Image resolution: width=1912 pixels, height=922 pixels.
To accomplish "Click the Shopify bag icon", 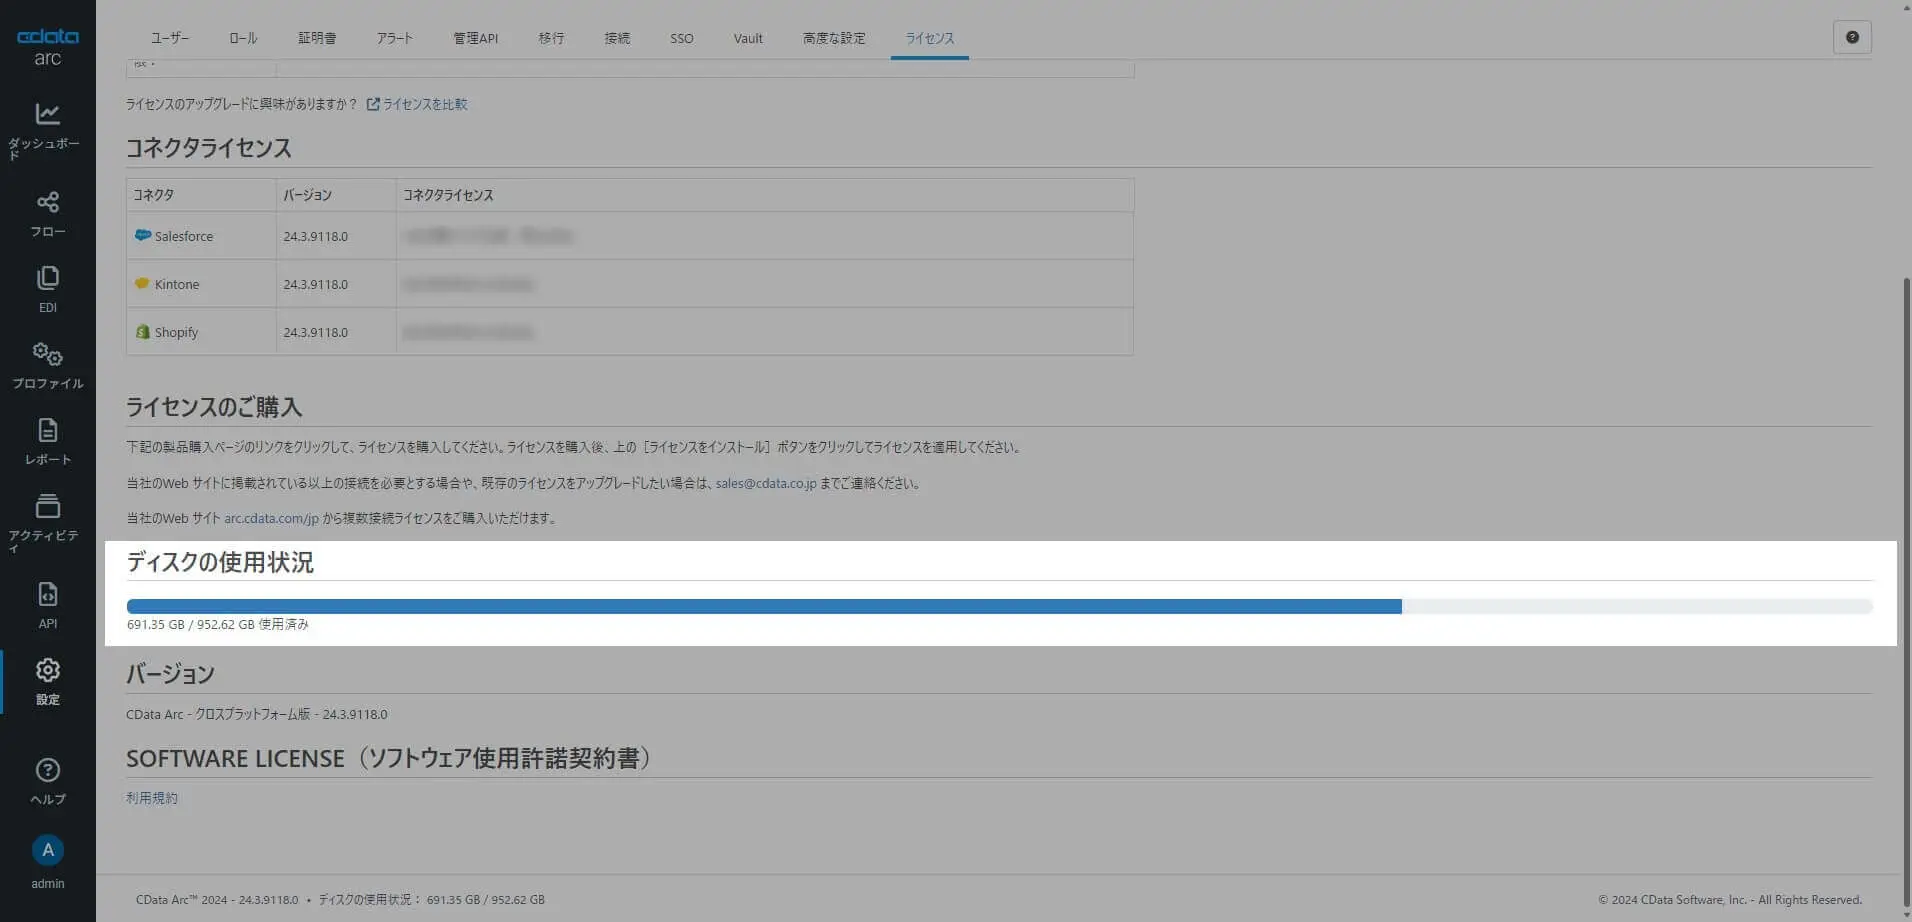I will (x=142, y=331).
